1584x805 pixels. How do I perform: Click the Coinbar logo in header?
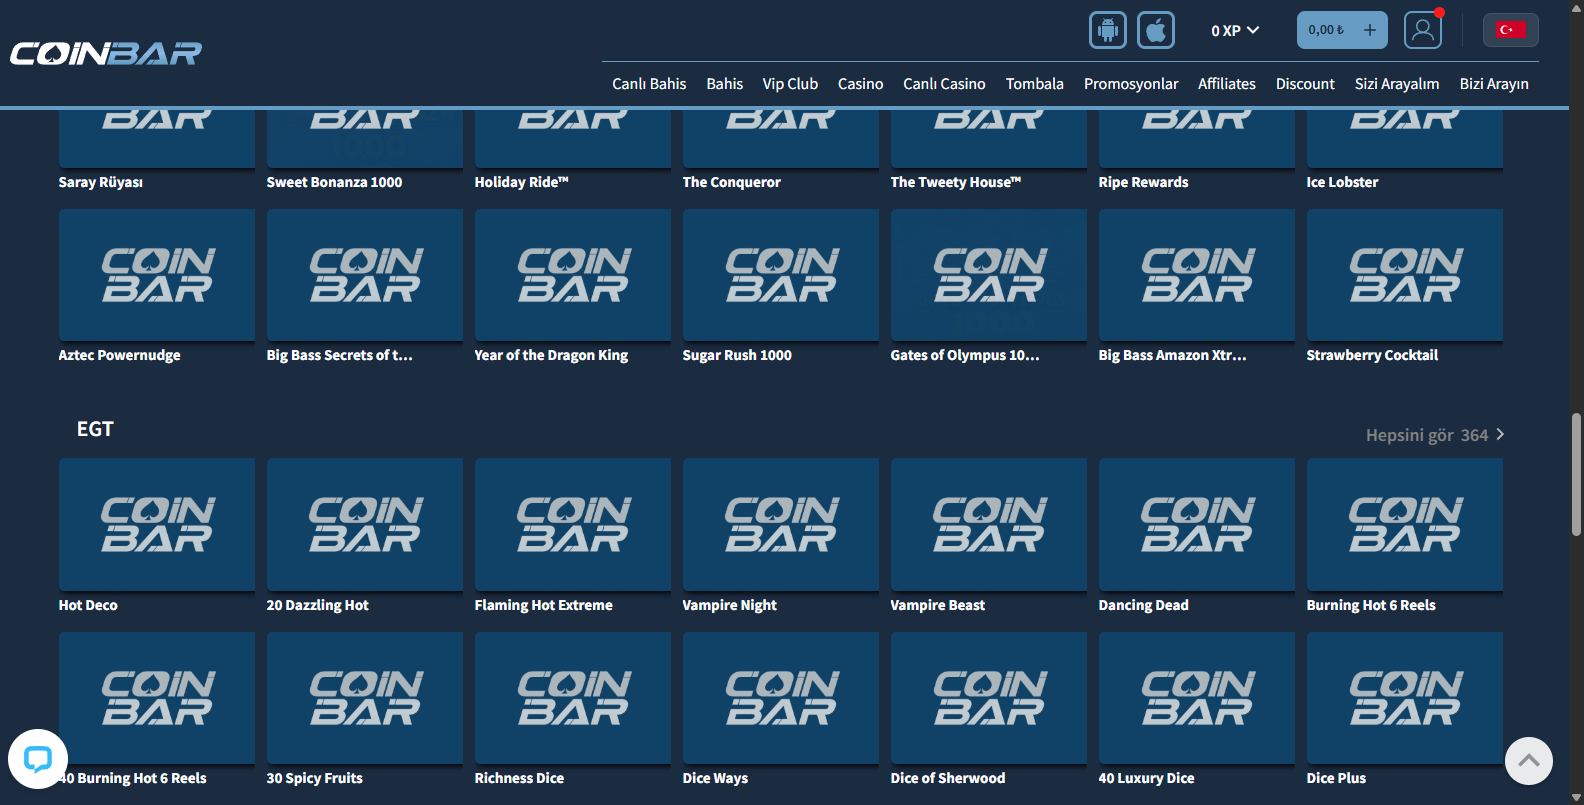106,53
